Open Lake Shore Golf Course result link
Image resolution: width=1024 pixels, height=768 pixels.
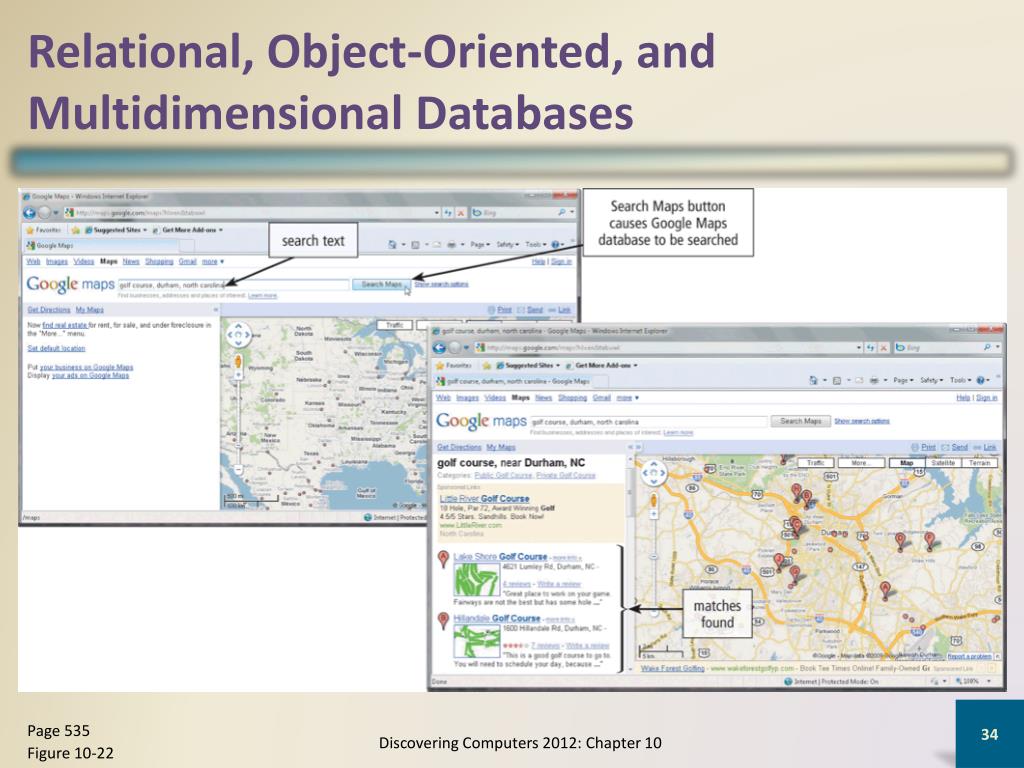tap(500, 557)
